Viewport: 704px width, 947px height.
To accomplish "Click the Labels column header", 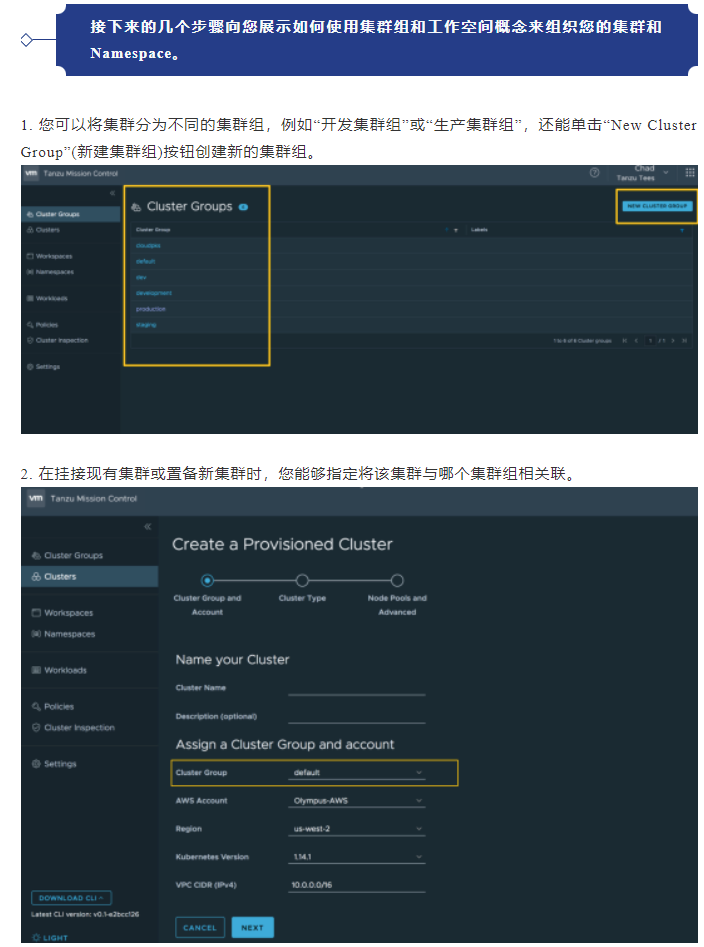I will point(479,230).
